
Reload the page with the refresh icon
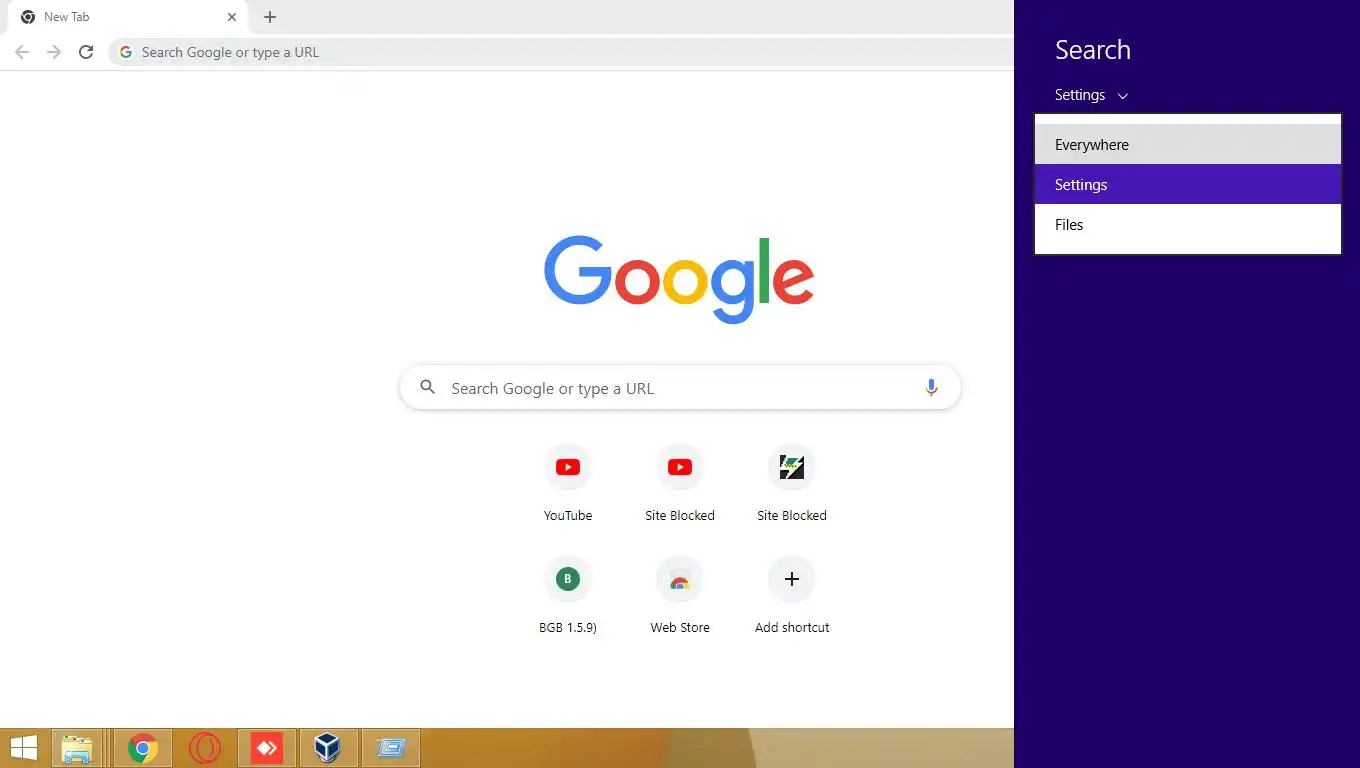coord(86,52)
